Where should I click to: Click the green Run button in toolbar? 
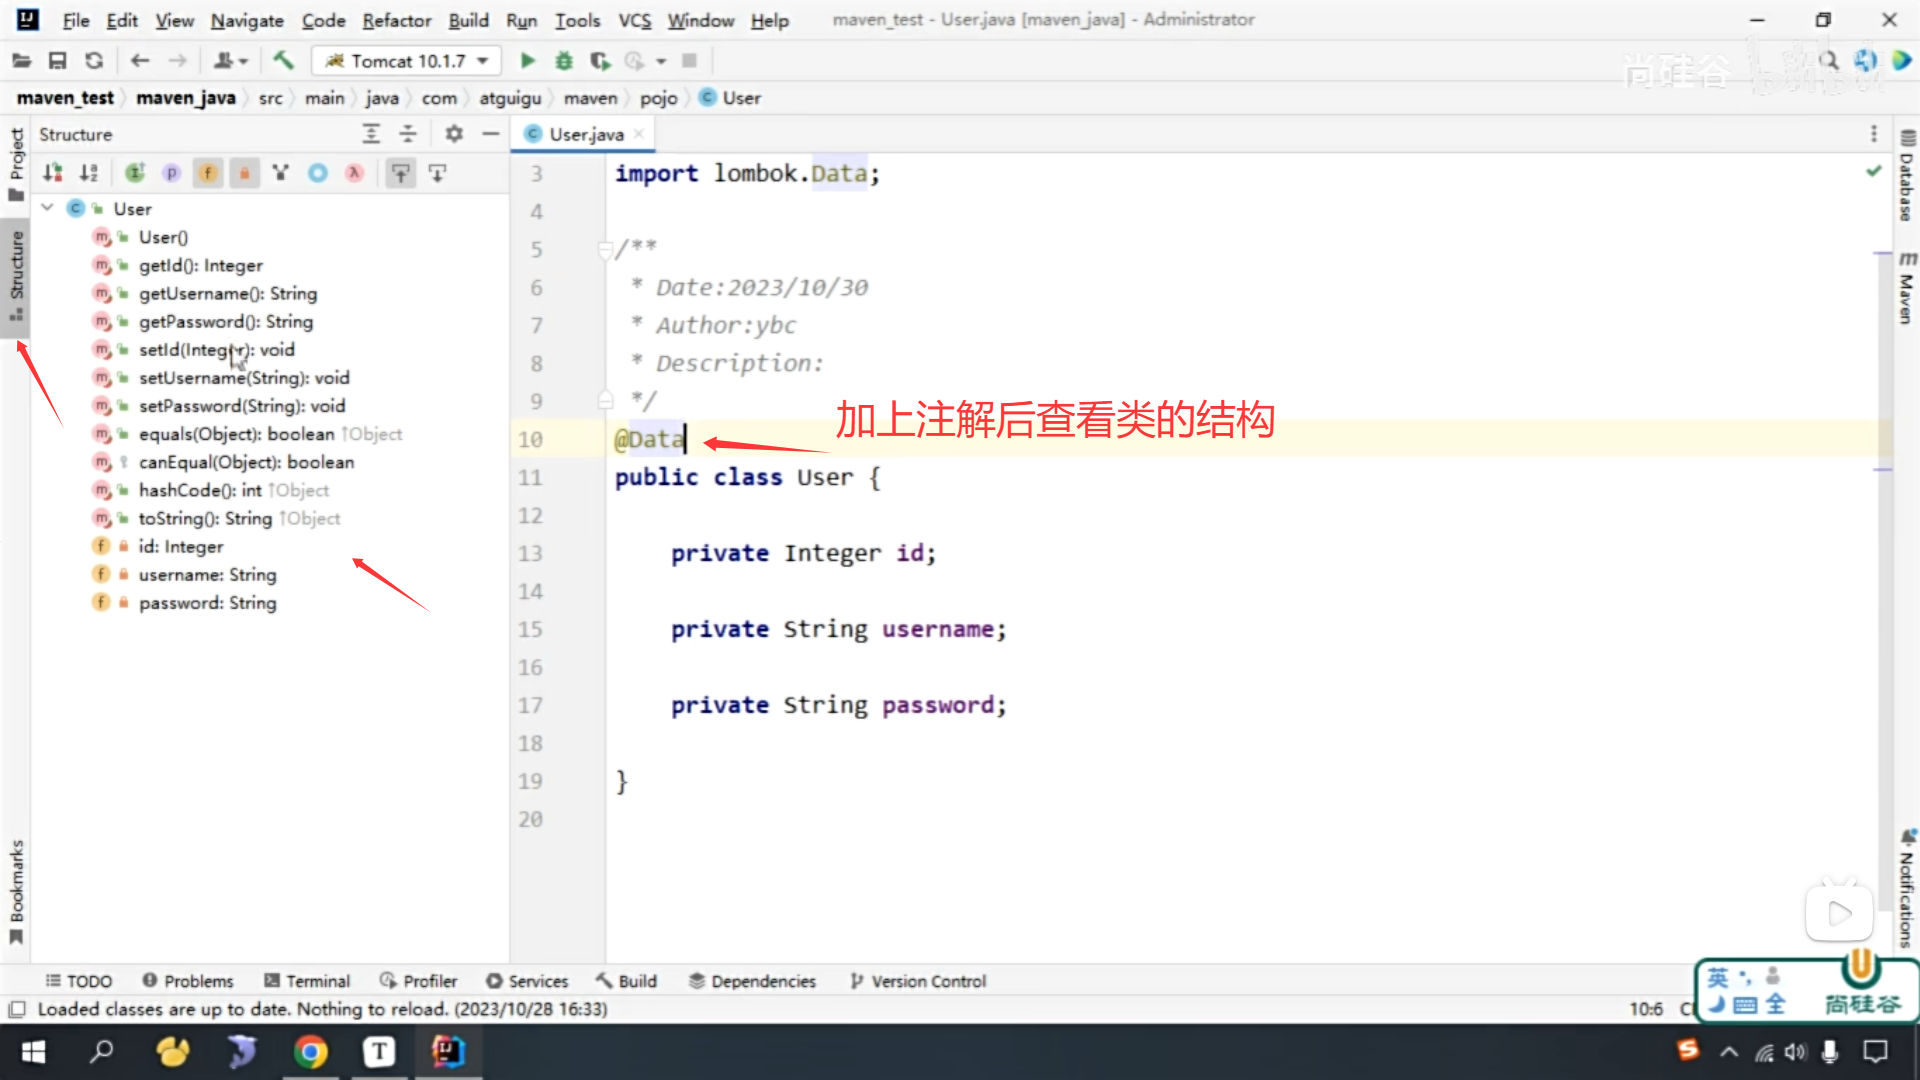pos(527,61)
